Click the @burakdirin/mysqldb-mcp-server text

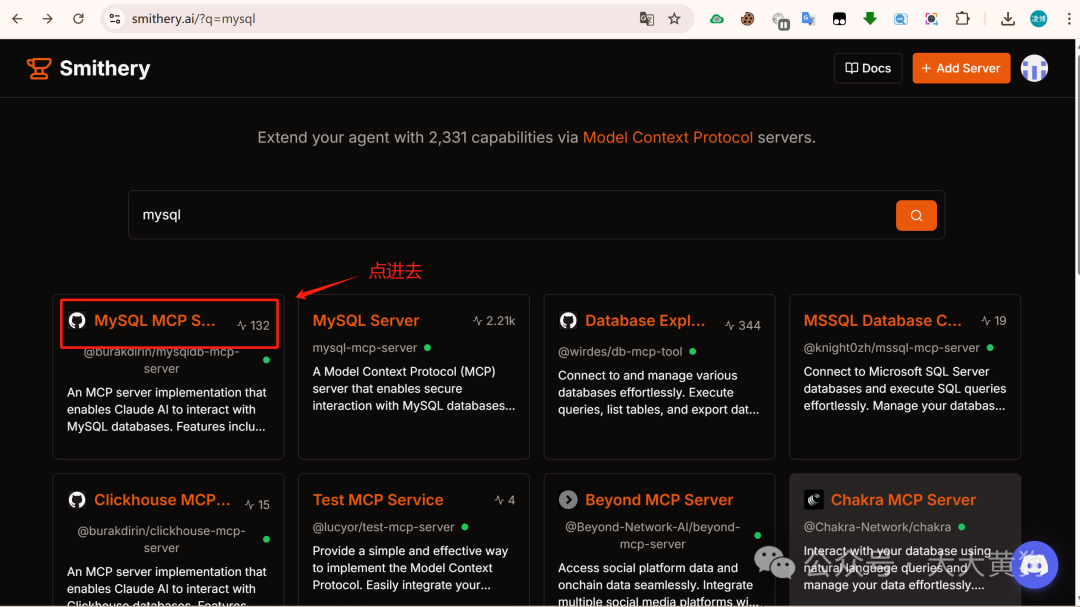(x=161, y=360)
